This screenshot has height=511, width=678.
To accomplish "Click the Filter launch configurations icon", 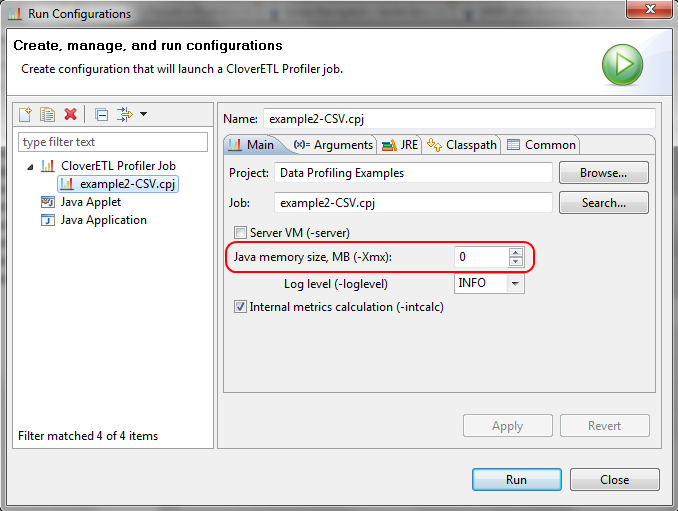I will 125,115.
